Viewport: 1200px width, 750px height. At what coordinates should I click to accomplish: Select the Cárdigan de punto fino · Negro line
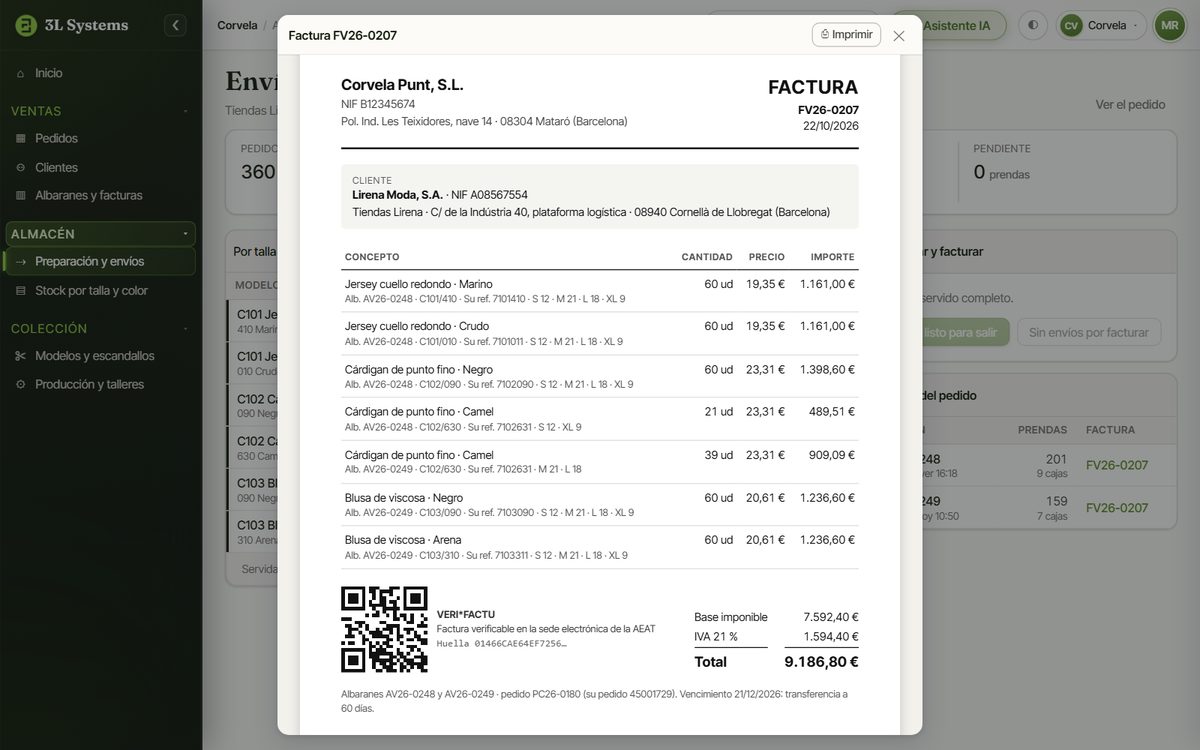600,376
